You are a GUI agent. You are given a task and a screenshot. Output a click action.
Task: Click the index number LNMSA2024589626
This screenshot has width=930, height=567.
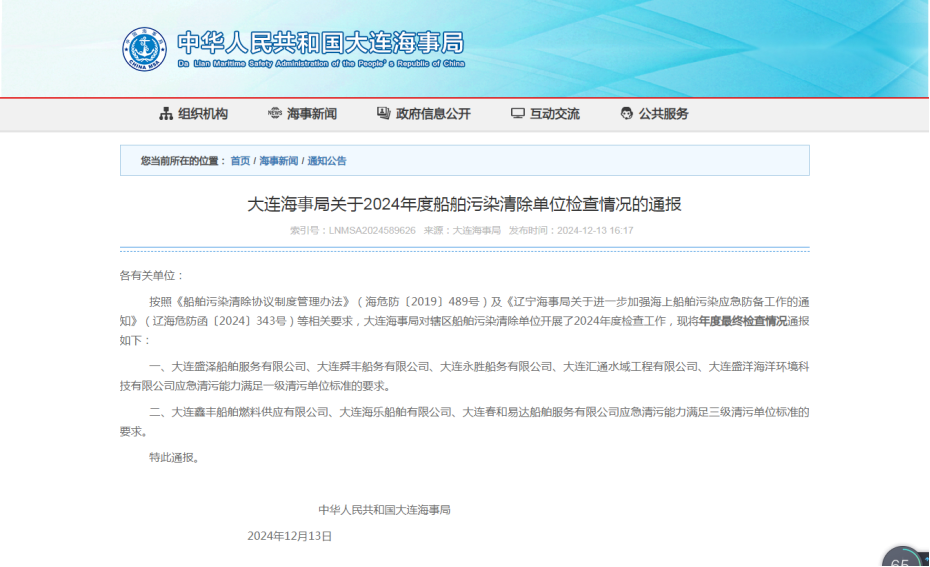click(372, 231)
